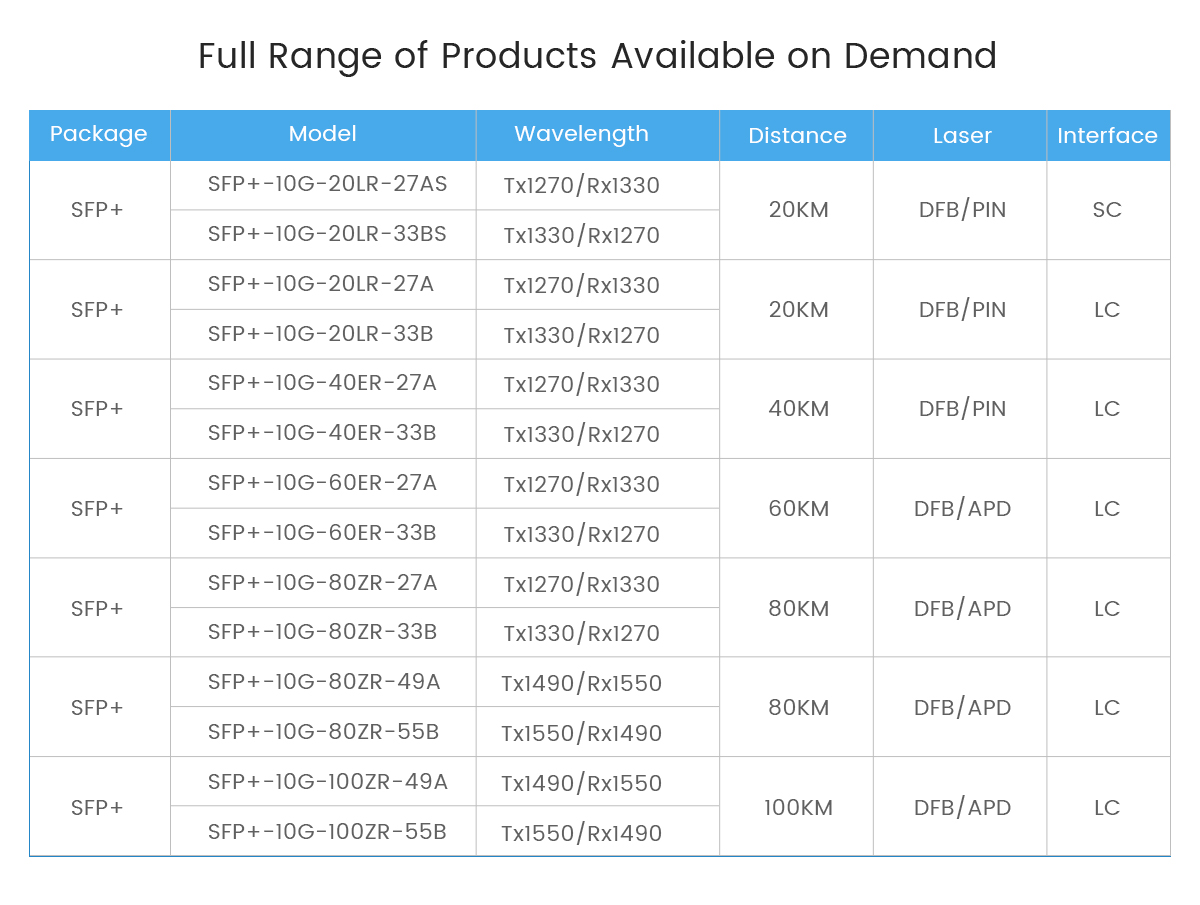
Task: Select the Laser column header
Action: [962, 135]
